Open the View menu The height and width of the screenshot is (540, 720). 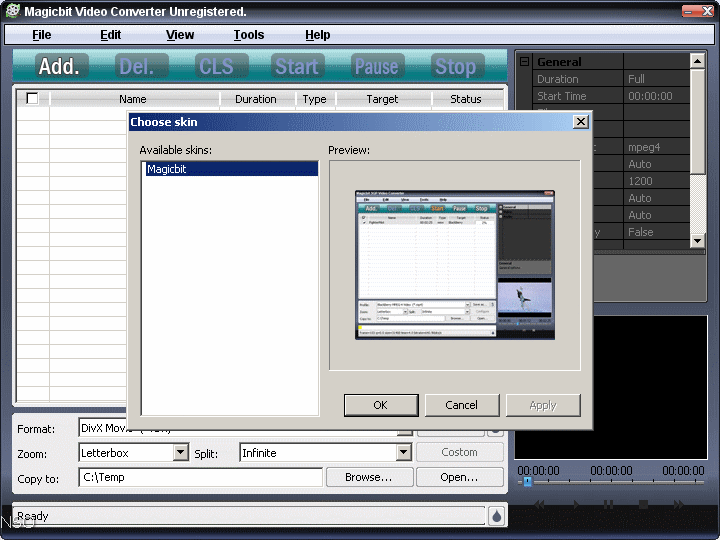180,35
